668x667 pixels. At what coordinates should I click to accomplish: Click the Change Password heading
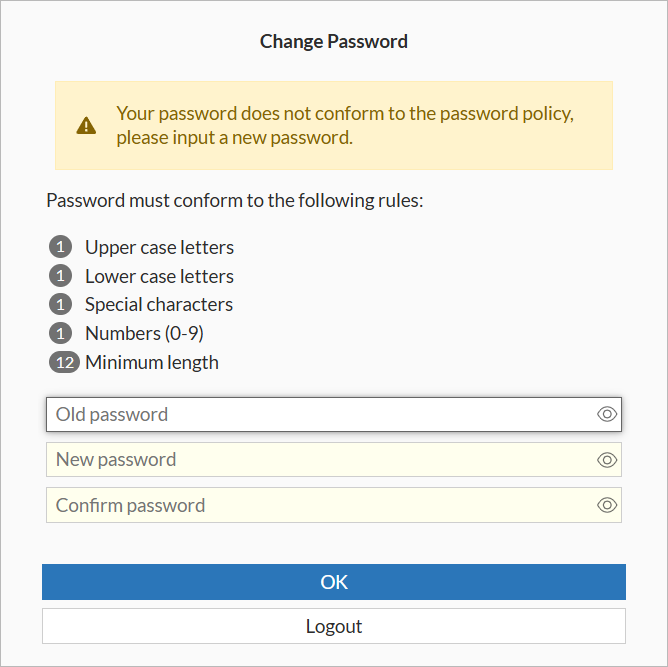[334, 41]
